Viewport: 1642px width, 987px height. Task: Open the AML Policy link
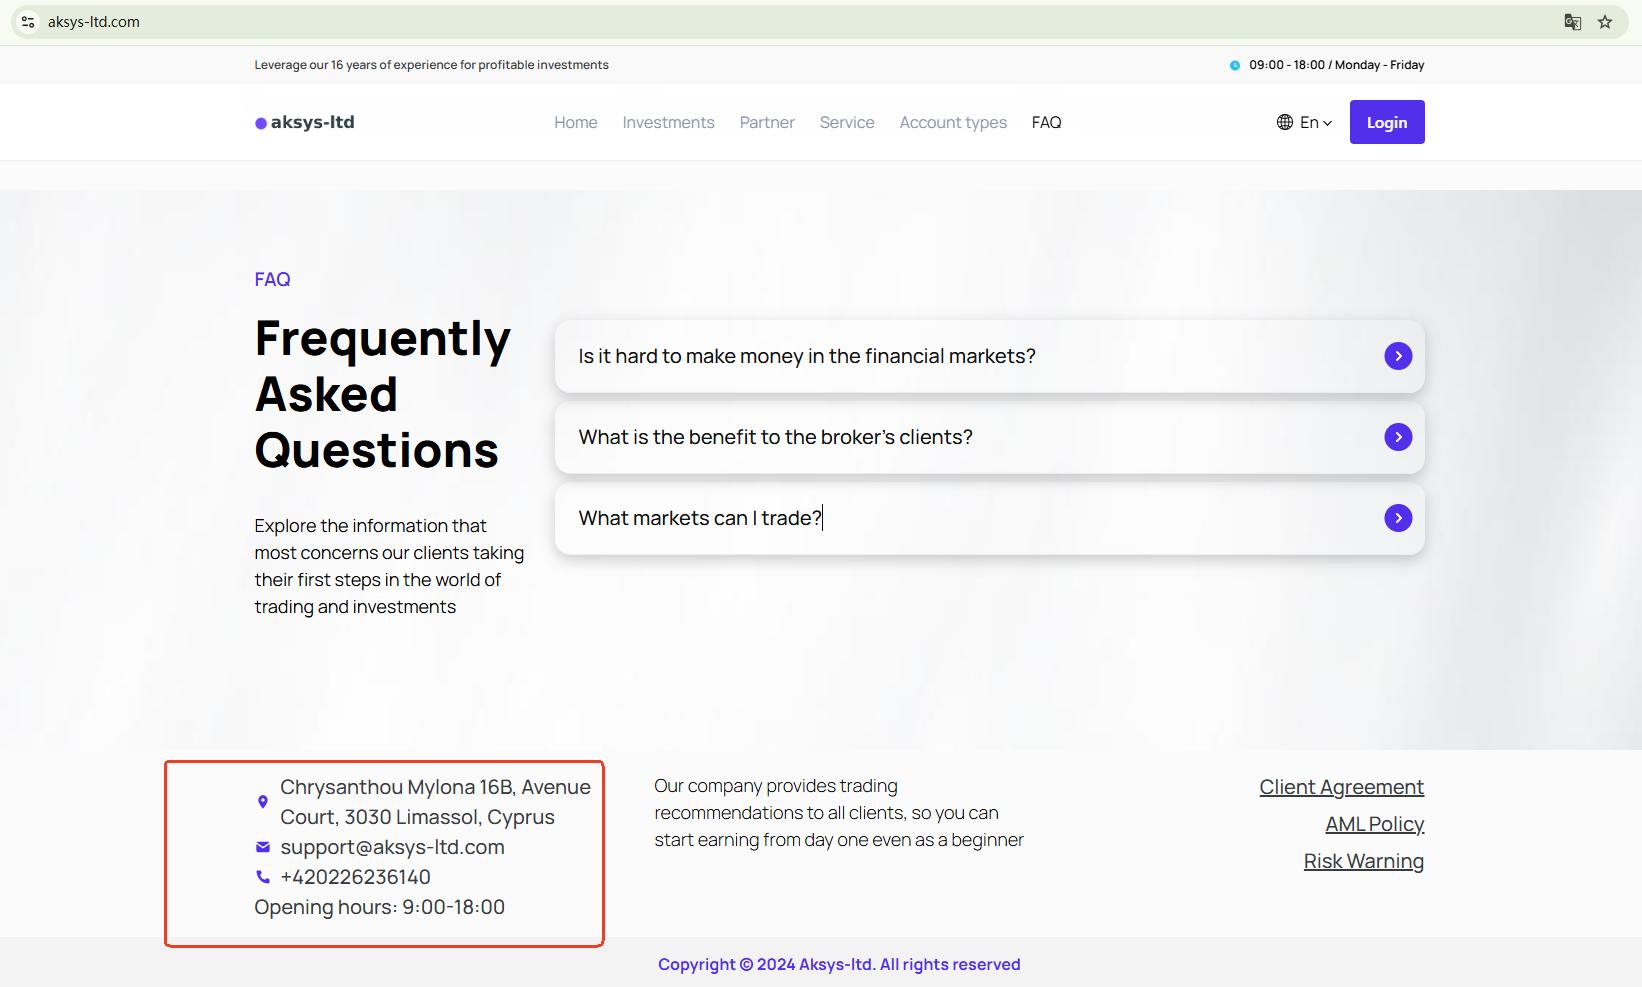[x=1374, y=824]
